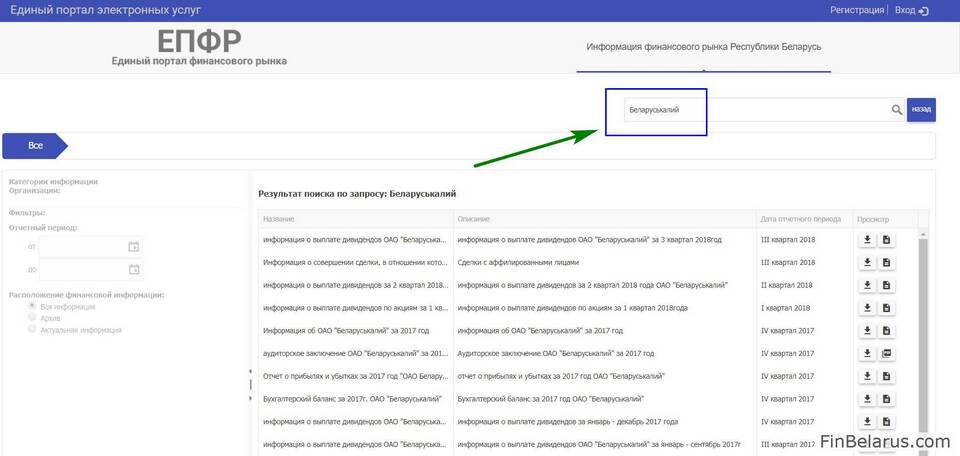
Task: Open 'Информация финансового рынка Республики Беларусь' tab
Action: click(703, 47)
